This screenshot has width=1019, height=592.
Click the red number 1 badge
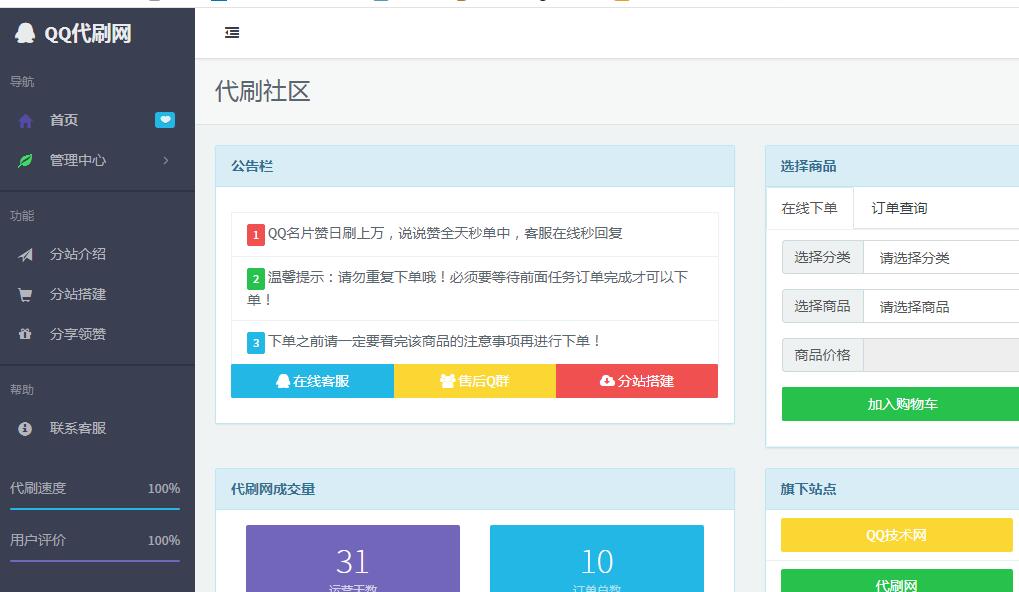[255, 235]
